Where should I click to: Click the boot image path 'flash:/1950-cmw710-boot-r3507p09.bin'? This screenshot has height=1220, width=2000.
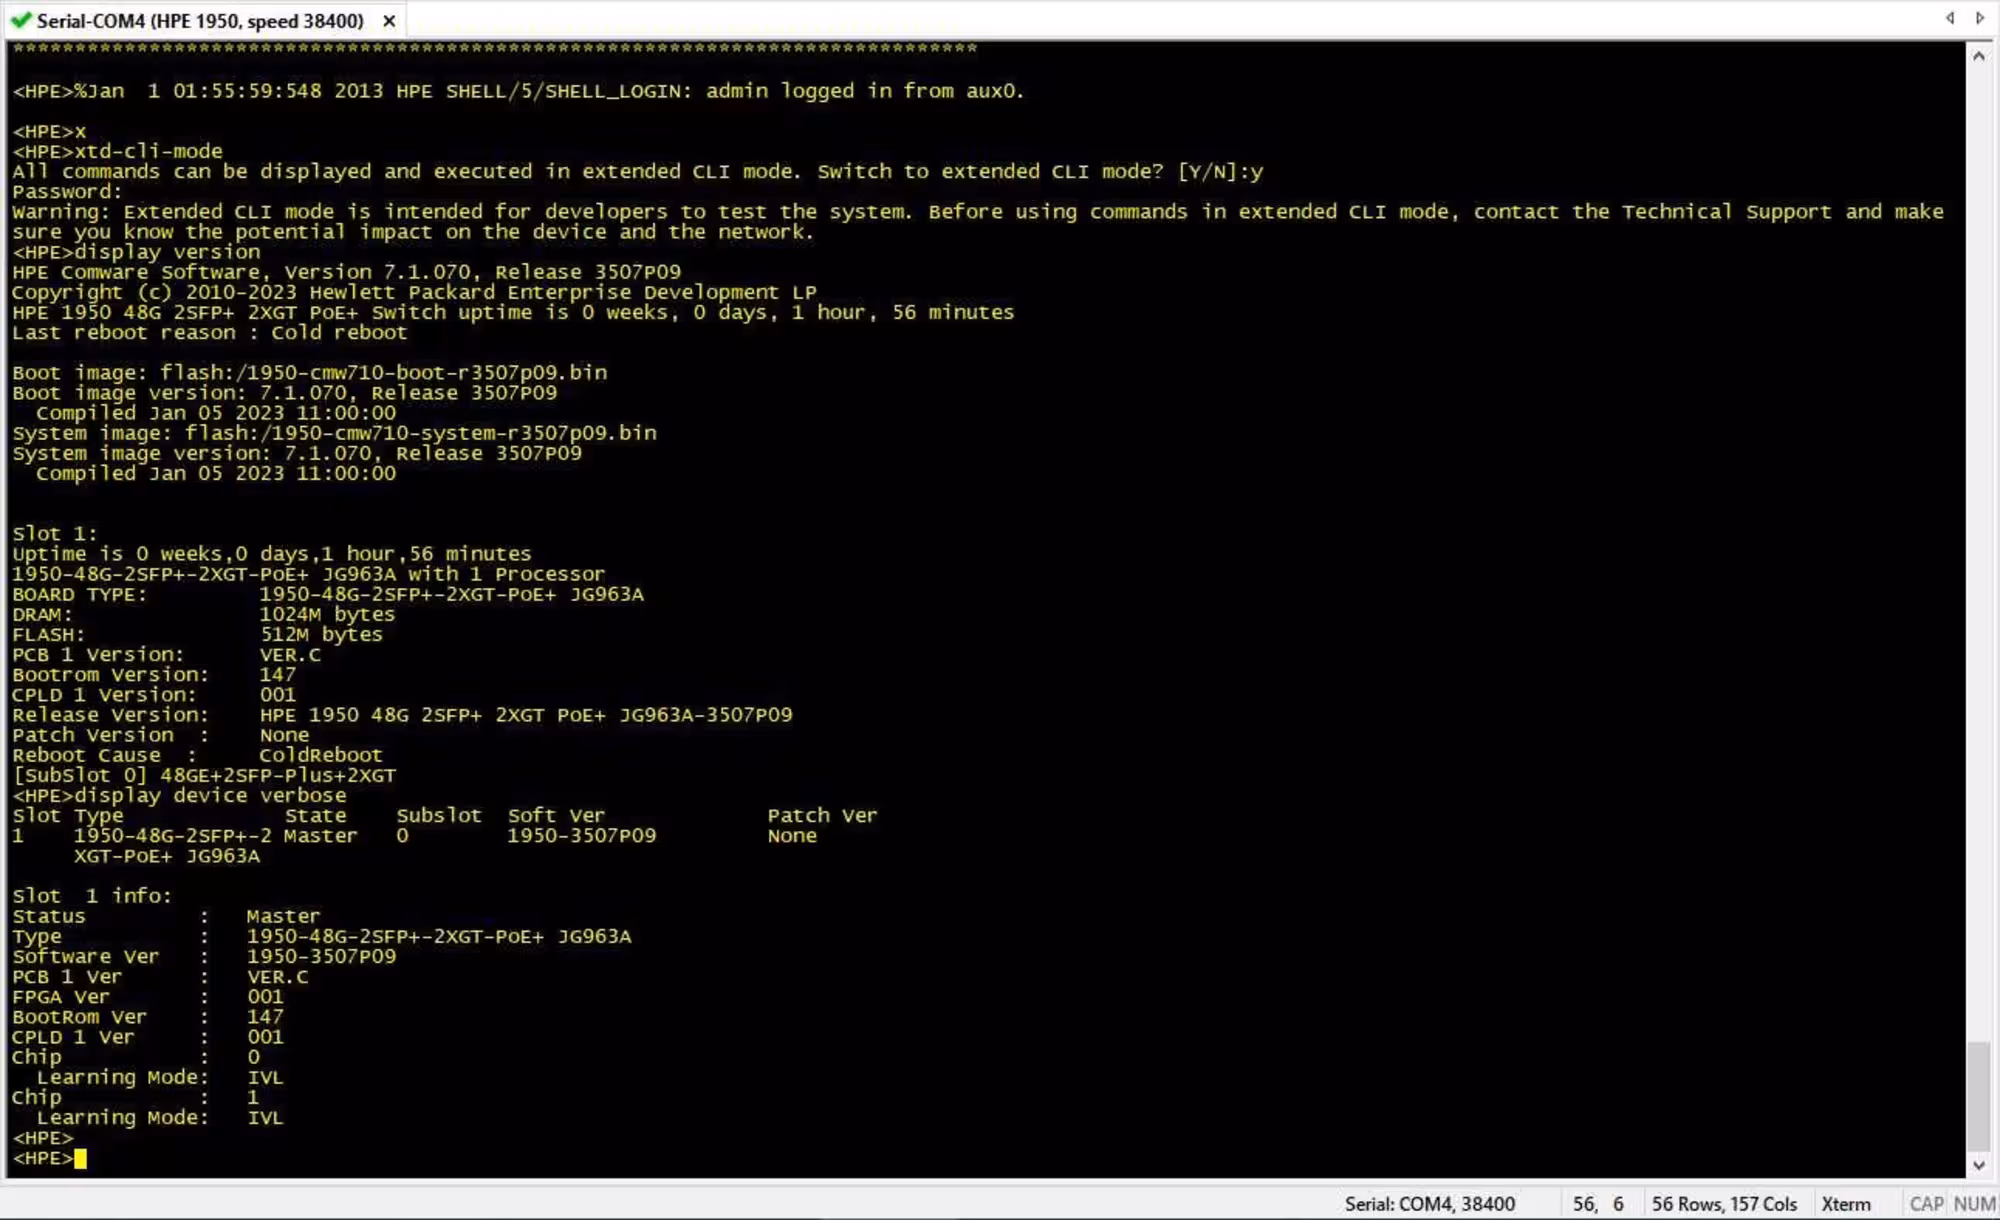384,373
